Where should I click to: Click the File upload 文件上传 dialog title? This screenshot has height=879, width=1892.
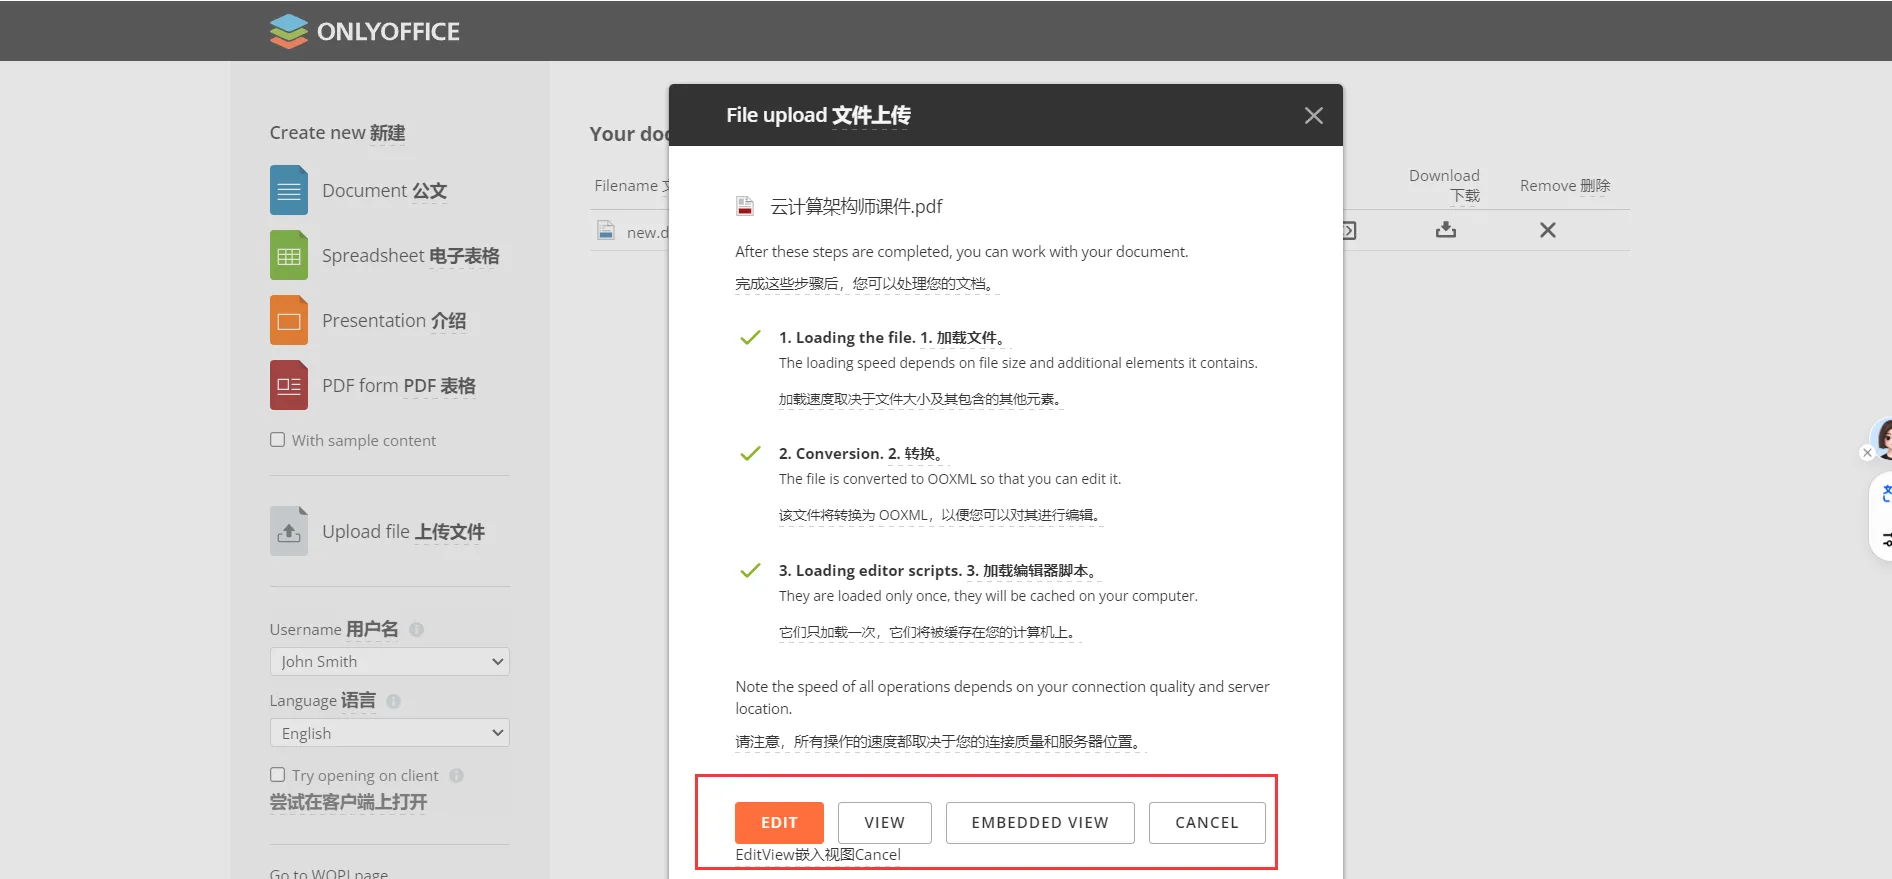pyautogui.click(x=818, y=115)
